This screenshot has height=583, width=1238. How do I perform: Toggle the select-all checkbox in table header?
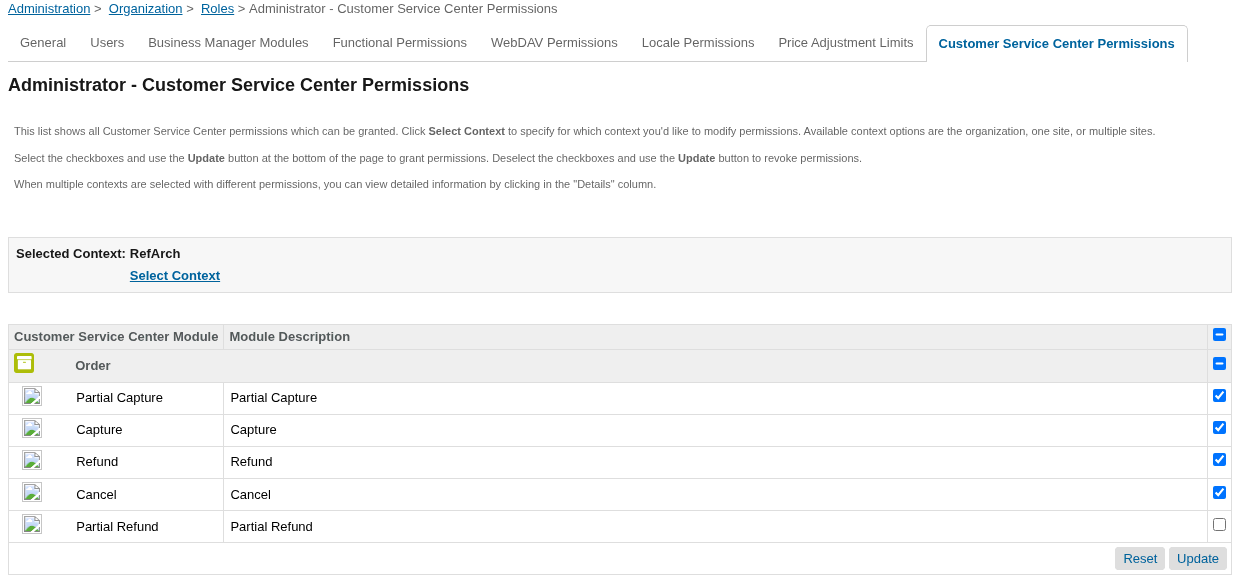click(1219, 335)
